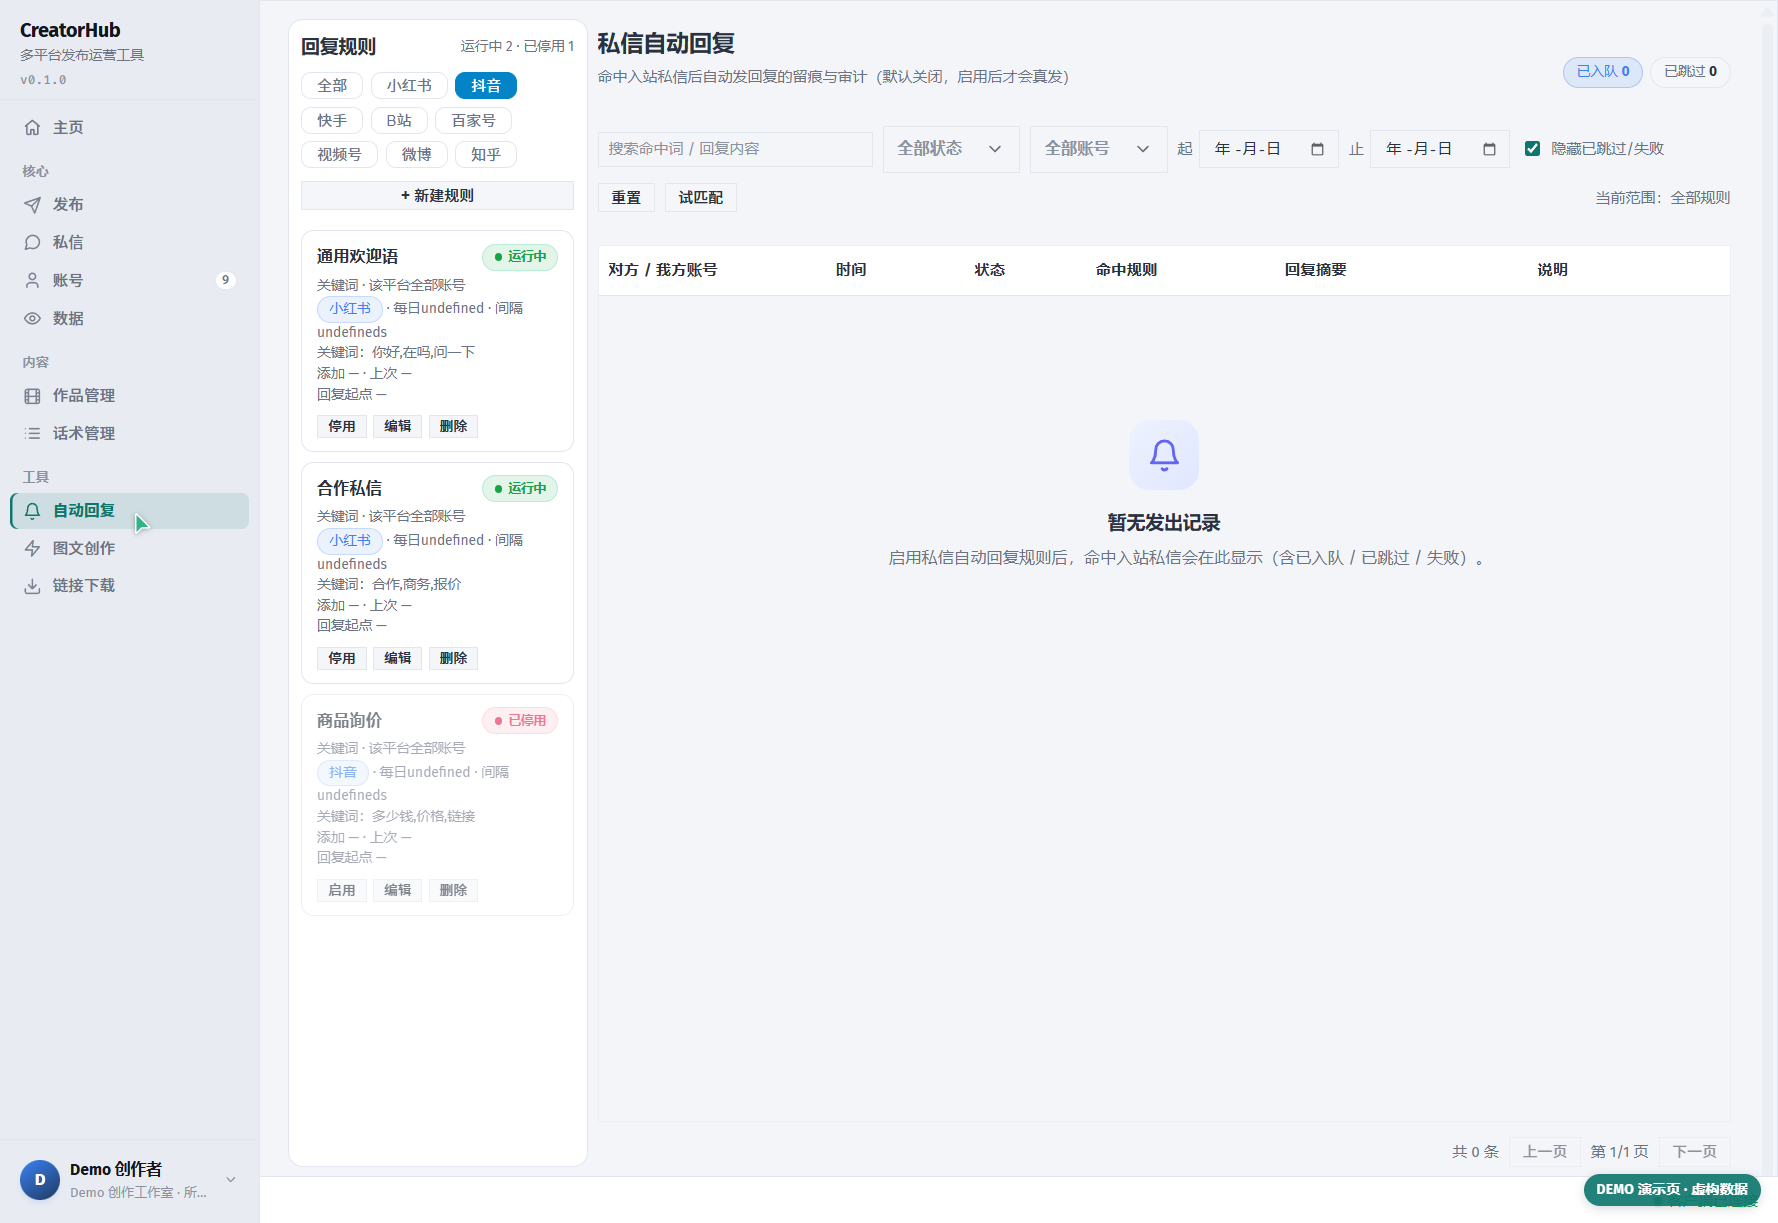
Task: Open the 全部账号 dropdown
Action: (x=1099, y=149)
